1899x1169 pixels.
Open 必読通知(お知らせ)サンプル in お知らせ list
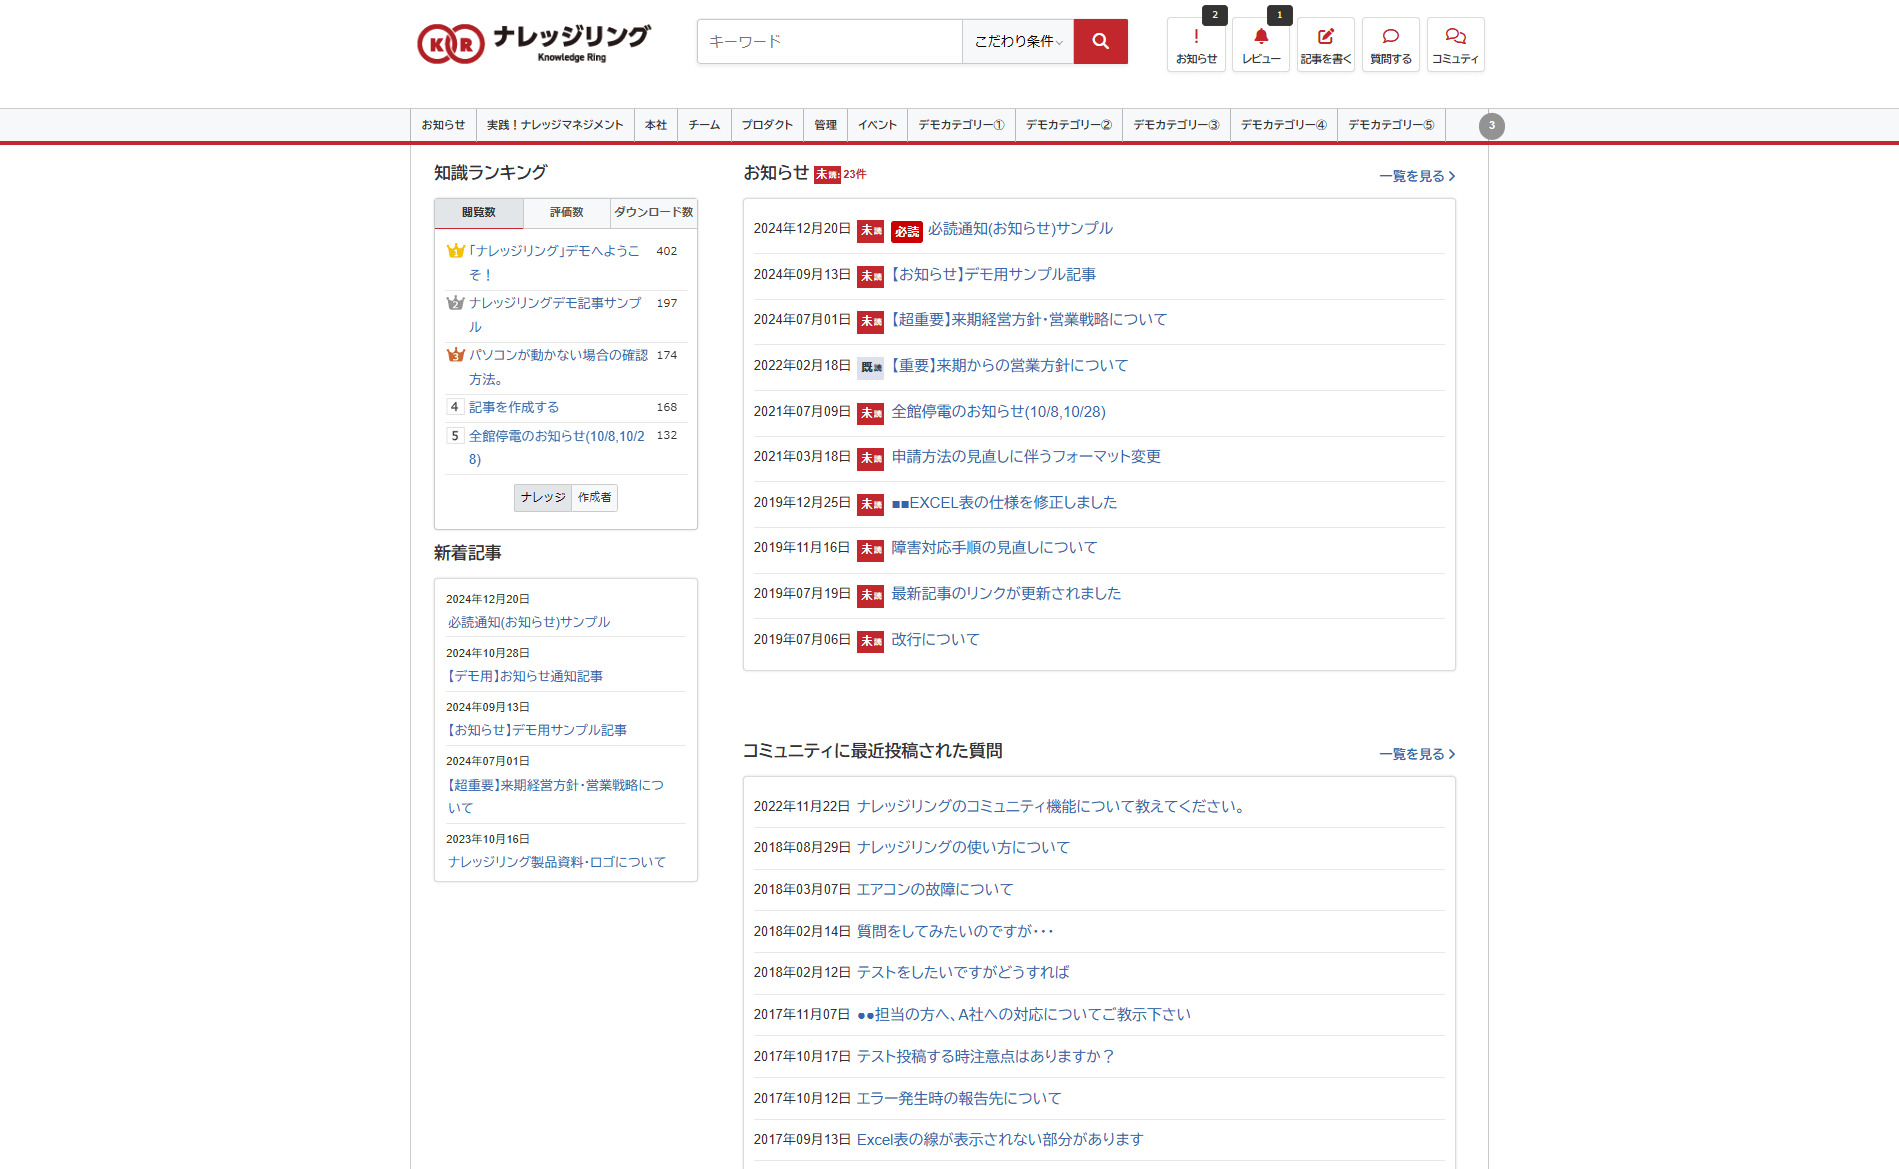coord(1020,229)
